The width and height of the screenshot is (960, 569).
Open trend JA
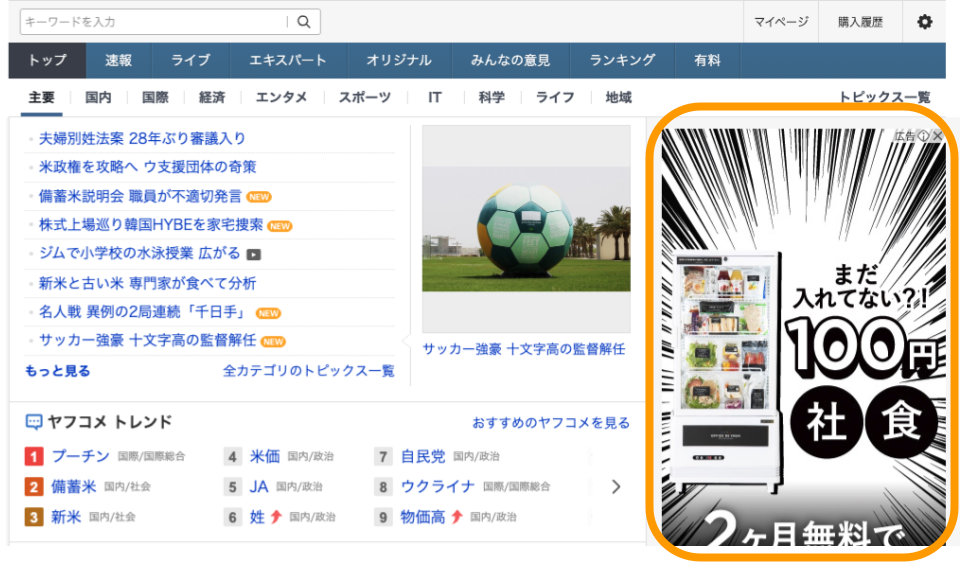click(258, 487)
